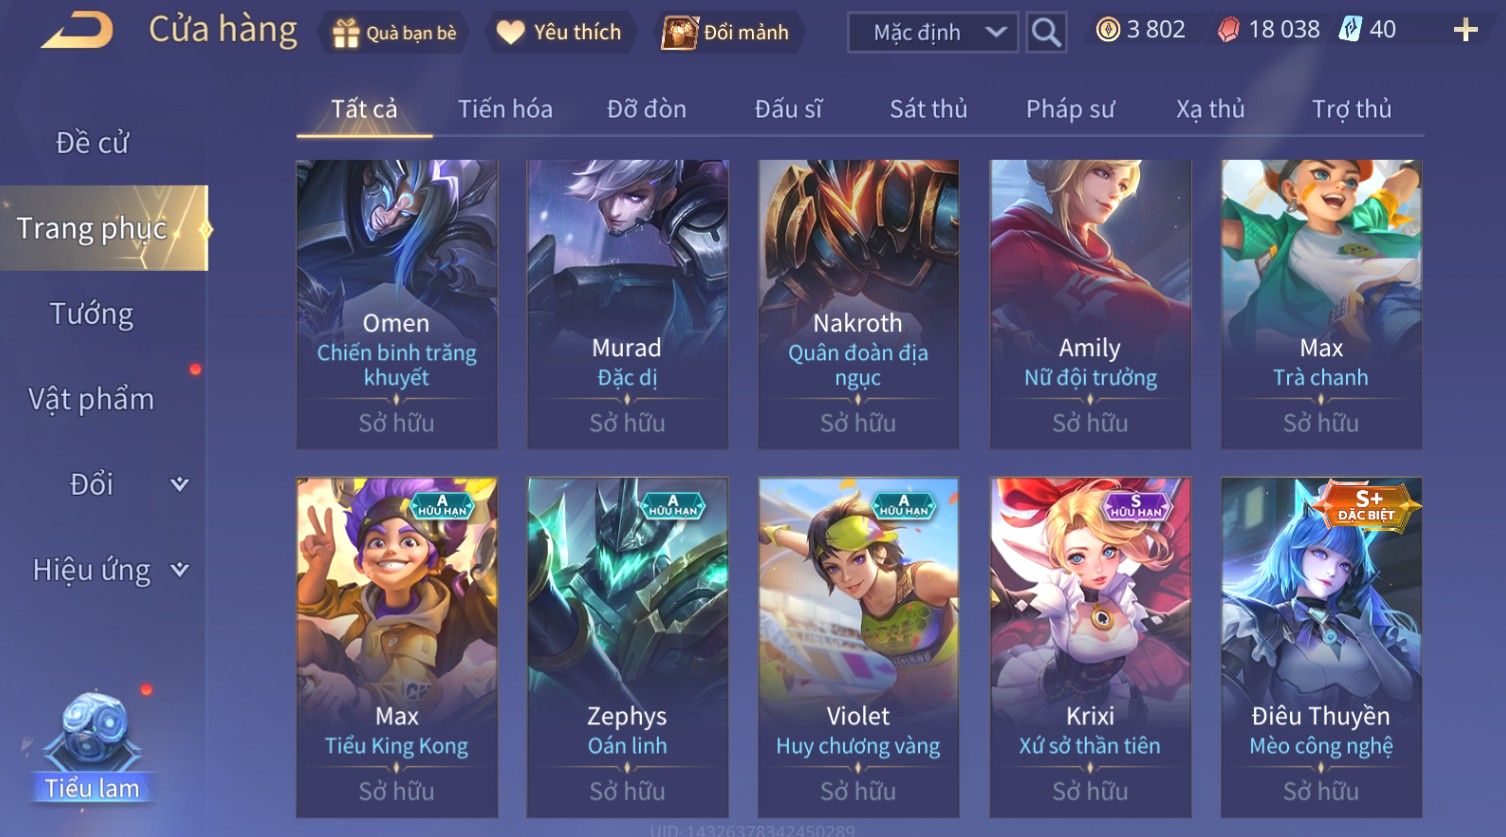Open Điêu Thuyền Mèo công nghệ skin
1506x837 pixels.
pos(1321,647)
